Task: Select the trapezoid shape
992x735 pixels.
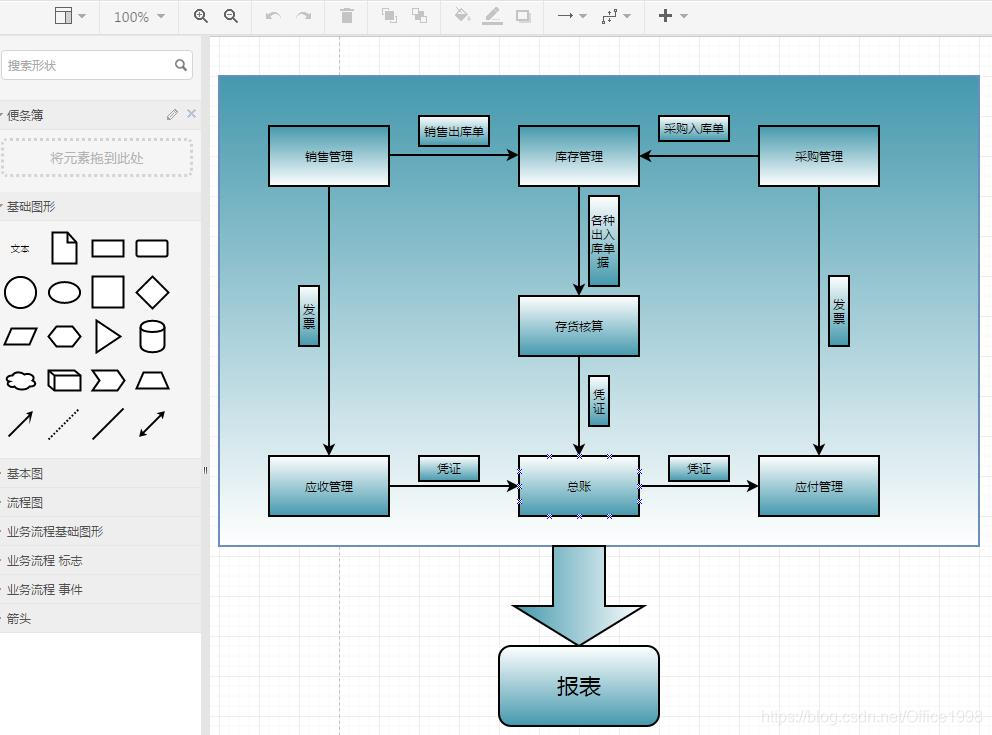Action: 152,381
